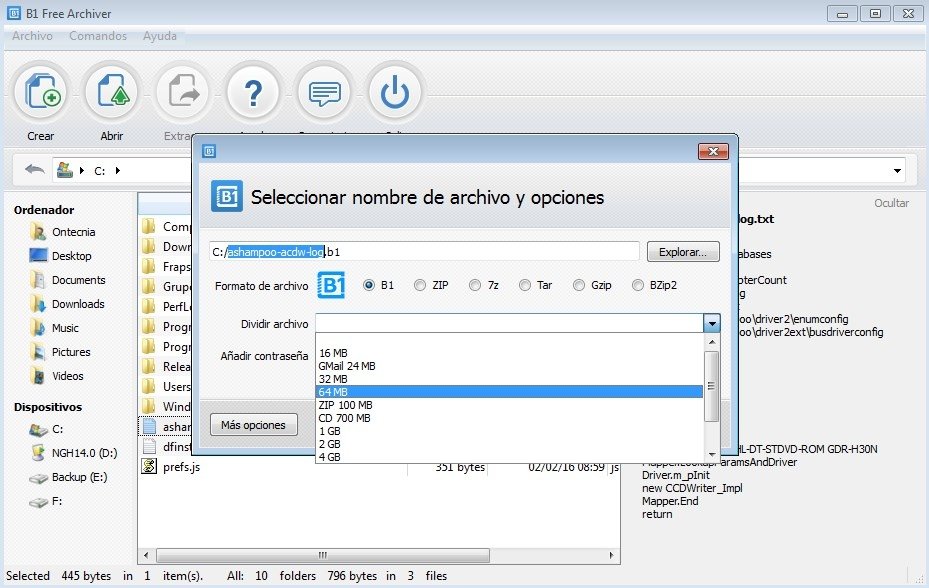This screenshot has width=929, height=588.
Task: Open the Comandos menu
Action: pos(98,36)
